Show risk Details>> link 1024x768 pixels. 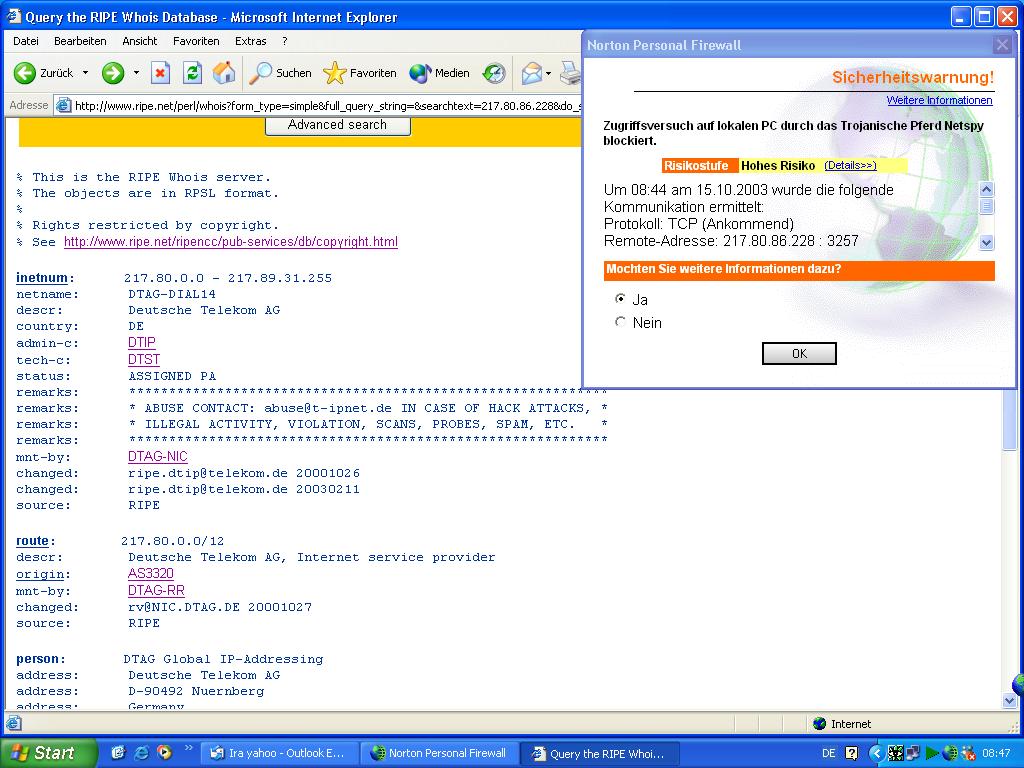[850, 165]
